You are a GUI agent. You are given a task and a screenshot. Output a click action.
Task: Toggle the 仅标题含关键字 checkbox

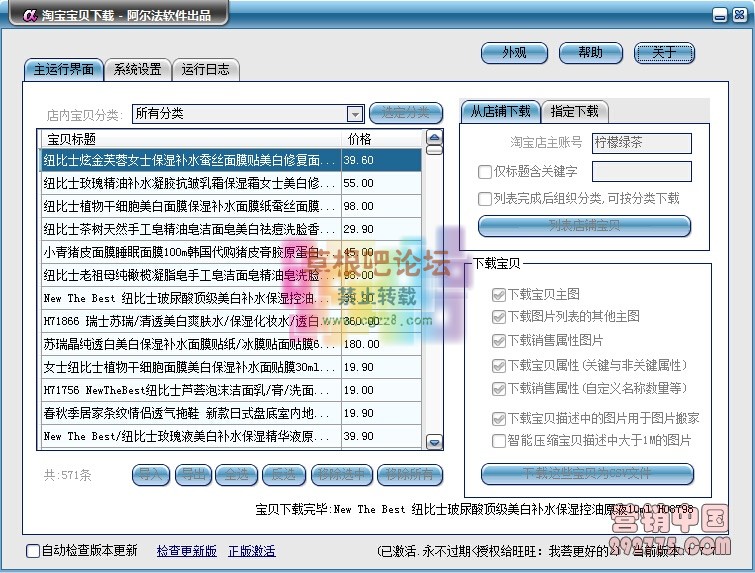484,171
